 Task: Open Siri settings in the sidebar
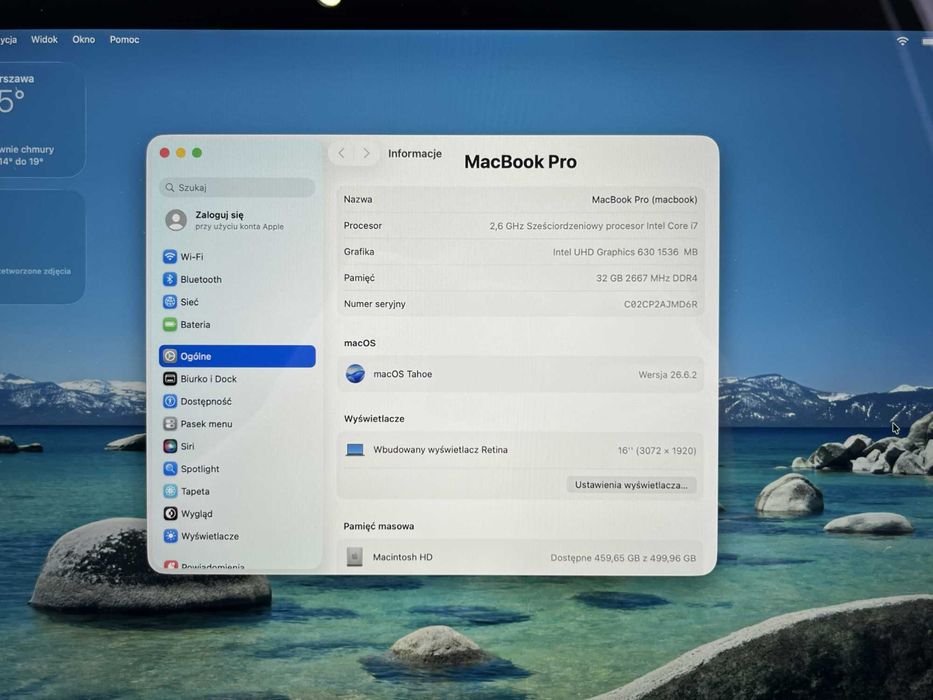pos(187,446)
